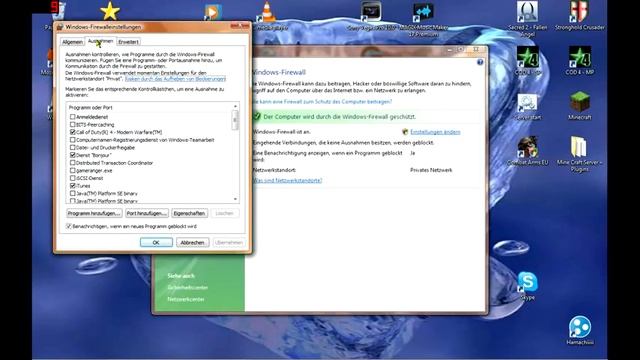The width and height of the screenshot is (640, 360).
Task: Toggle Anmeldedienst checkbox
Action: (x=73, y=117)
